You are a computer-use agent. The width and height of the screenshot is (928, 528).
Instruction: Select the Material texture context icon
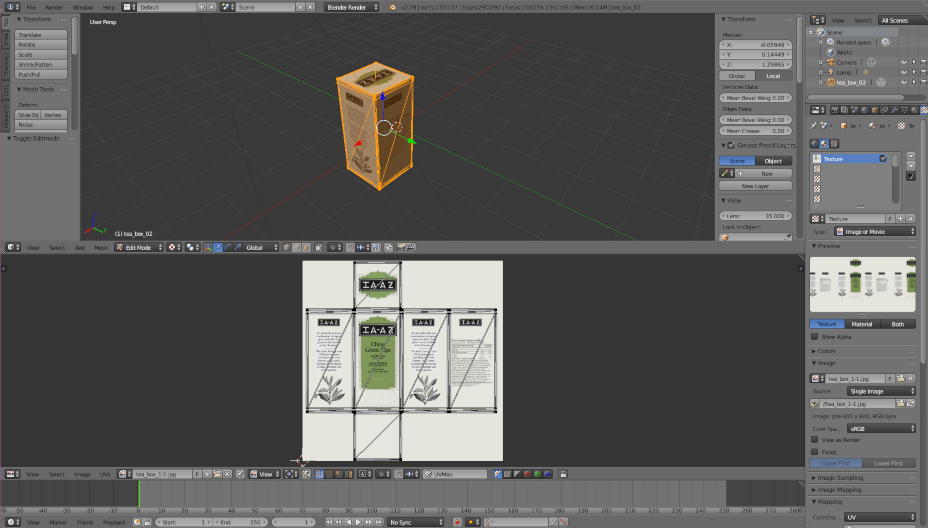pos(824,144)
